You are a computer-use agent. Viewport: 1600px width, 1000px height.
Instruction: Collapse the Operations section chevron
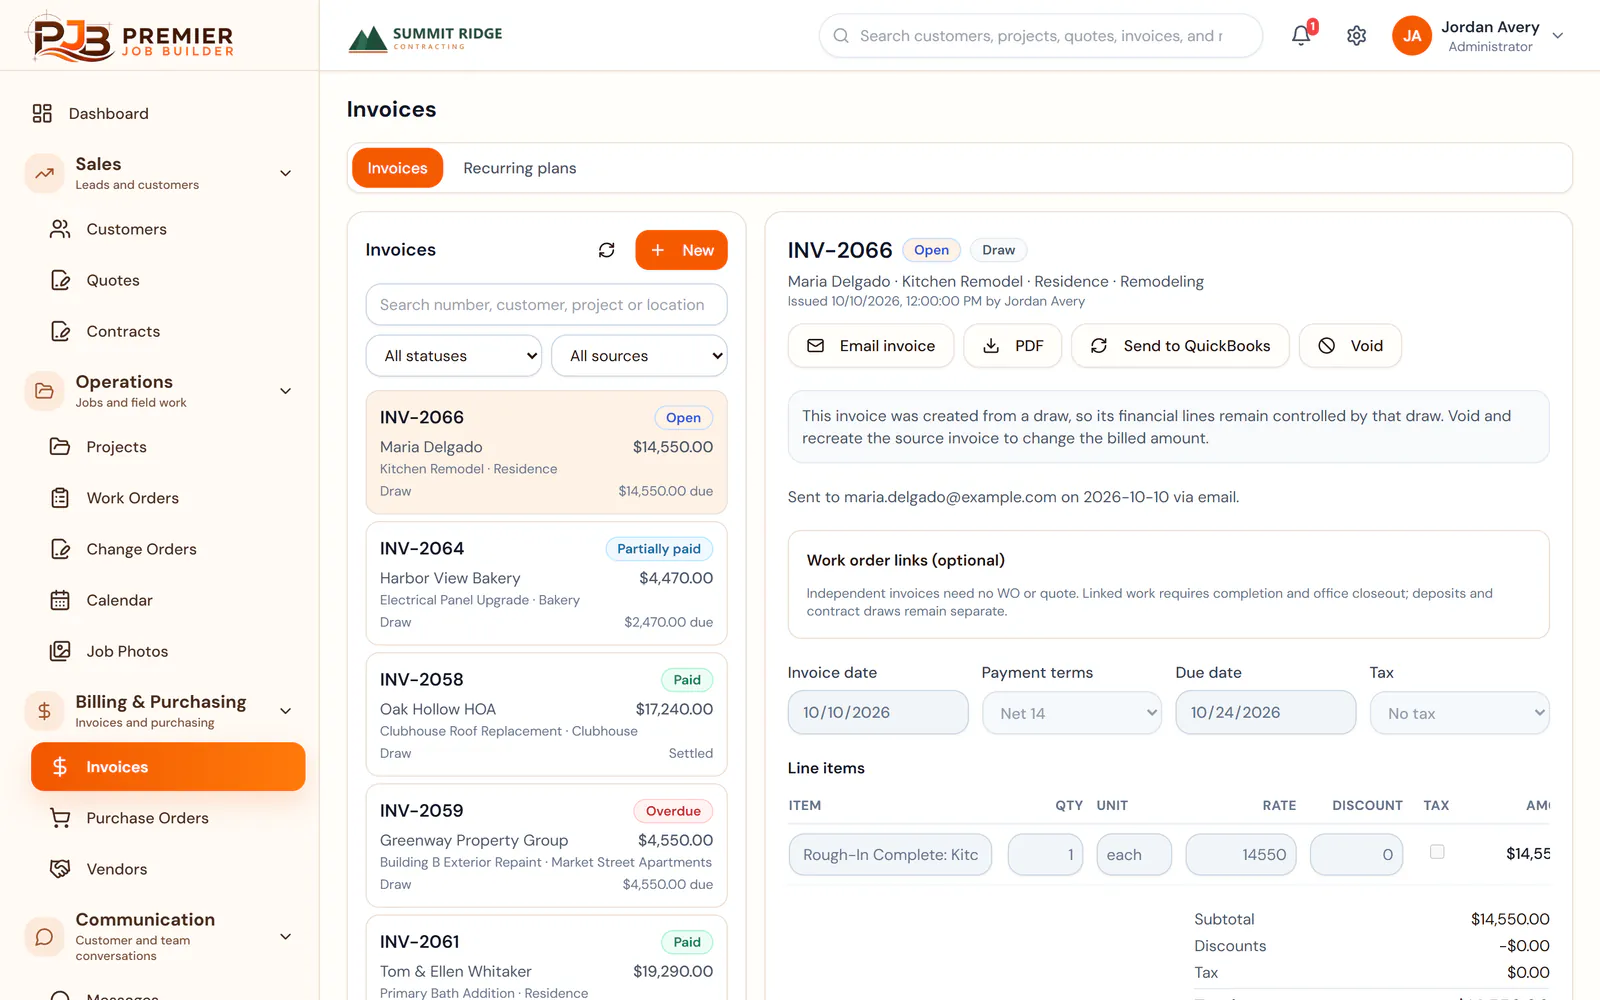tap(285, 391)
